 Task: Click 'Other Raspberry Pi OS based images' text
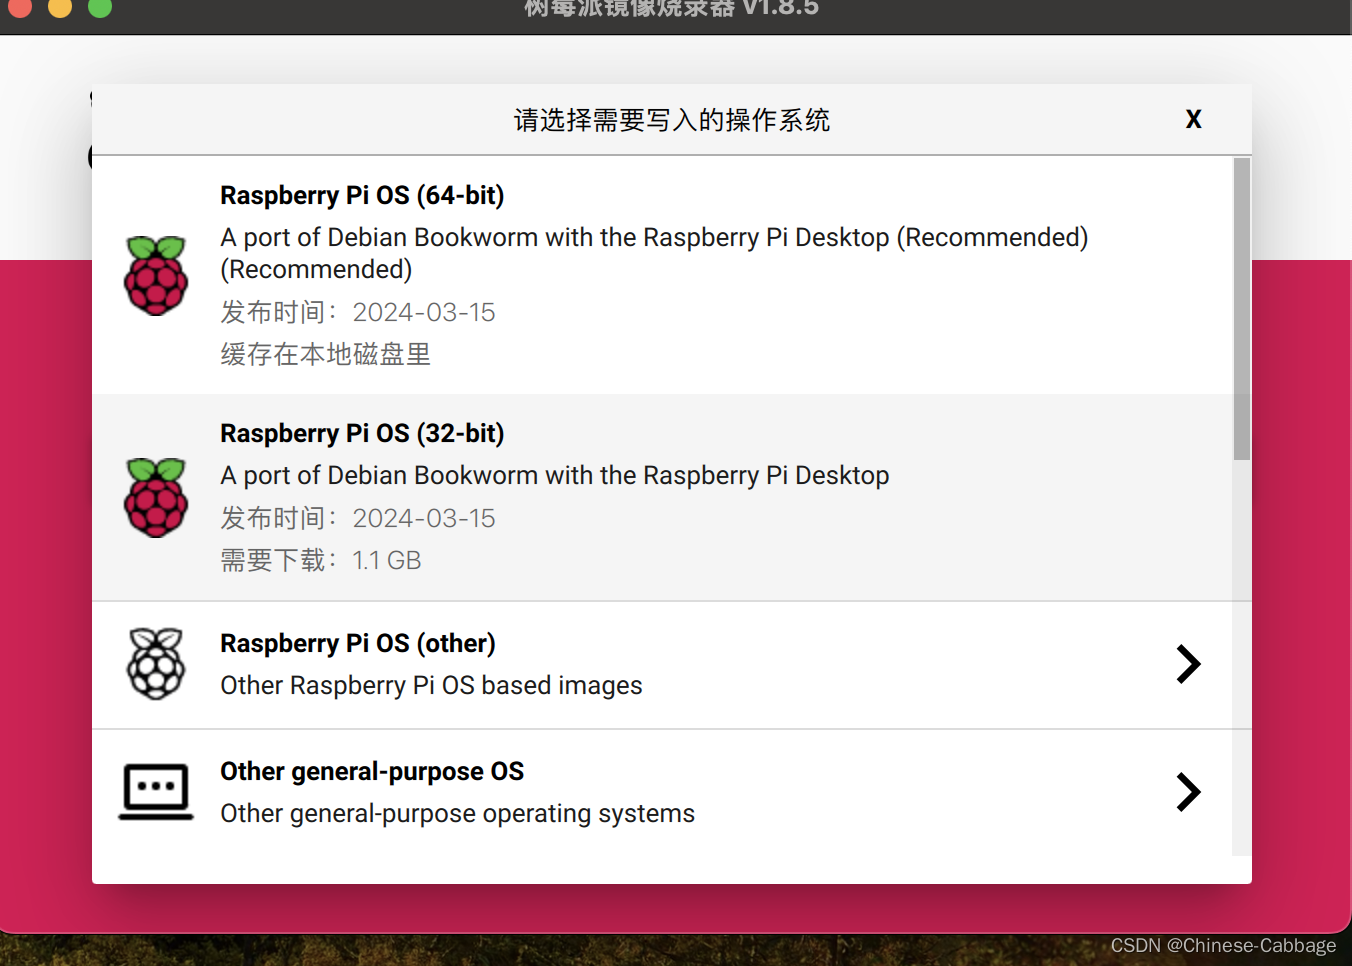click(x=431, y=685)
